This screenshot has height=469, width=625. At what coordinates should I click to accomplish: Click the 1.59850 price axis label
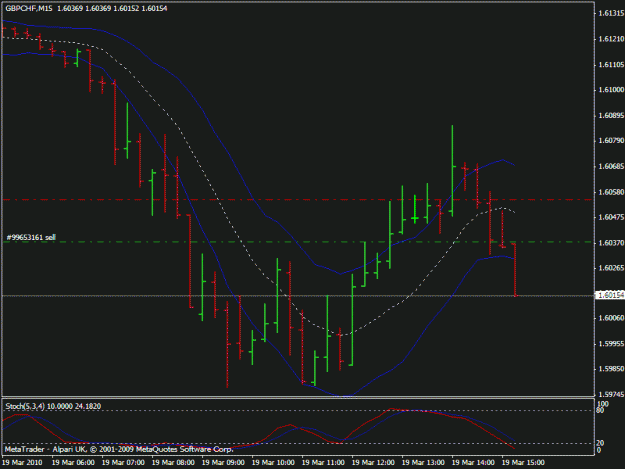click(x=611, y=369)
